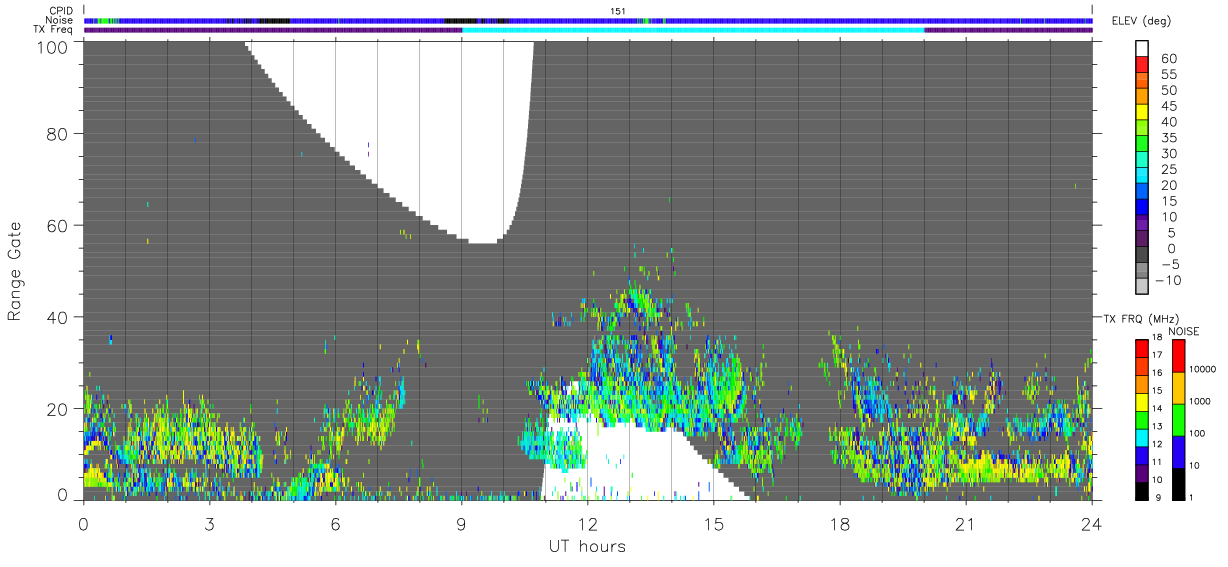Click the '11' label on TX FRQ scale
This screenshot has height=567, width=1228.
1156,463
